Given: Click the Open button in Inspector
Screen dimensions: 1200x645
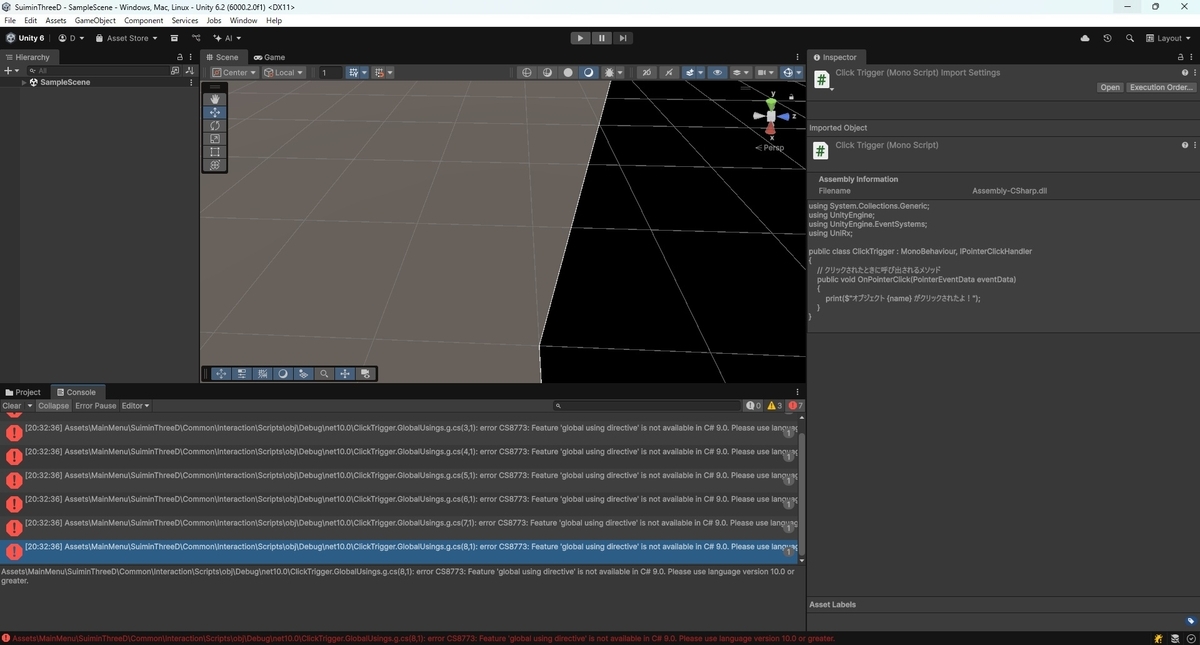Looking at the screenshot, I should [x=1110, y=88].
